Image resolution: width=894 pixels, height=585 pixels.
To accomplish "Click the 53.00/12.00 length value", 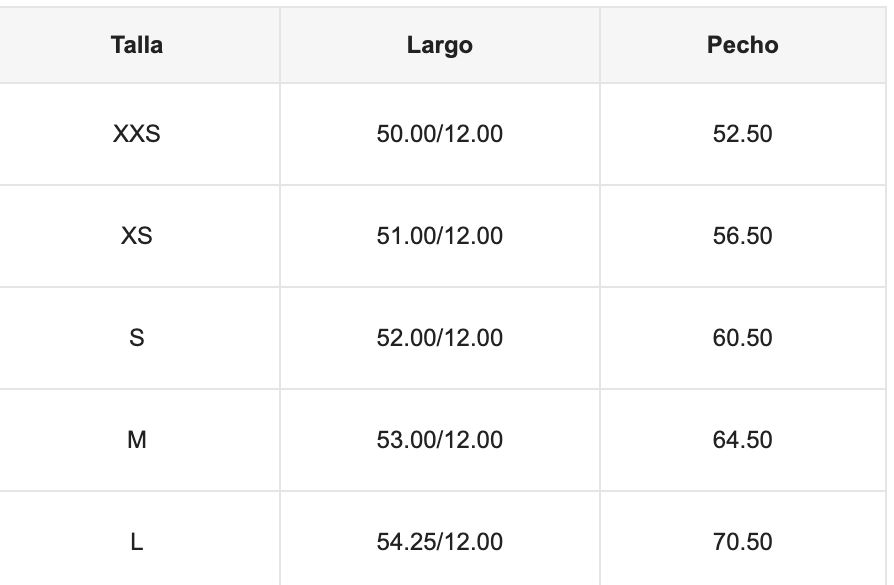I will pos(439,440).
